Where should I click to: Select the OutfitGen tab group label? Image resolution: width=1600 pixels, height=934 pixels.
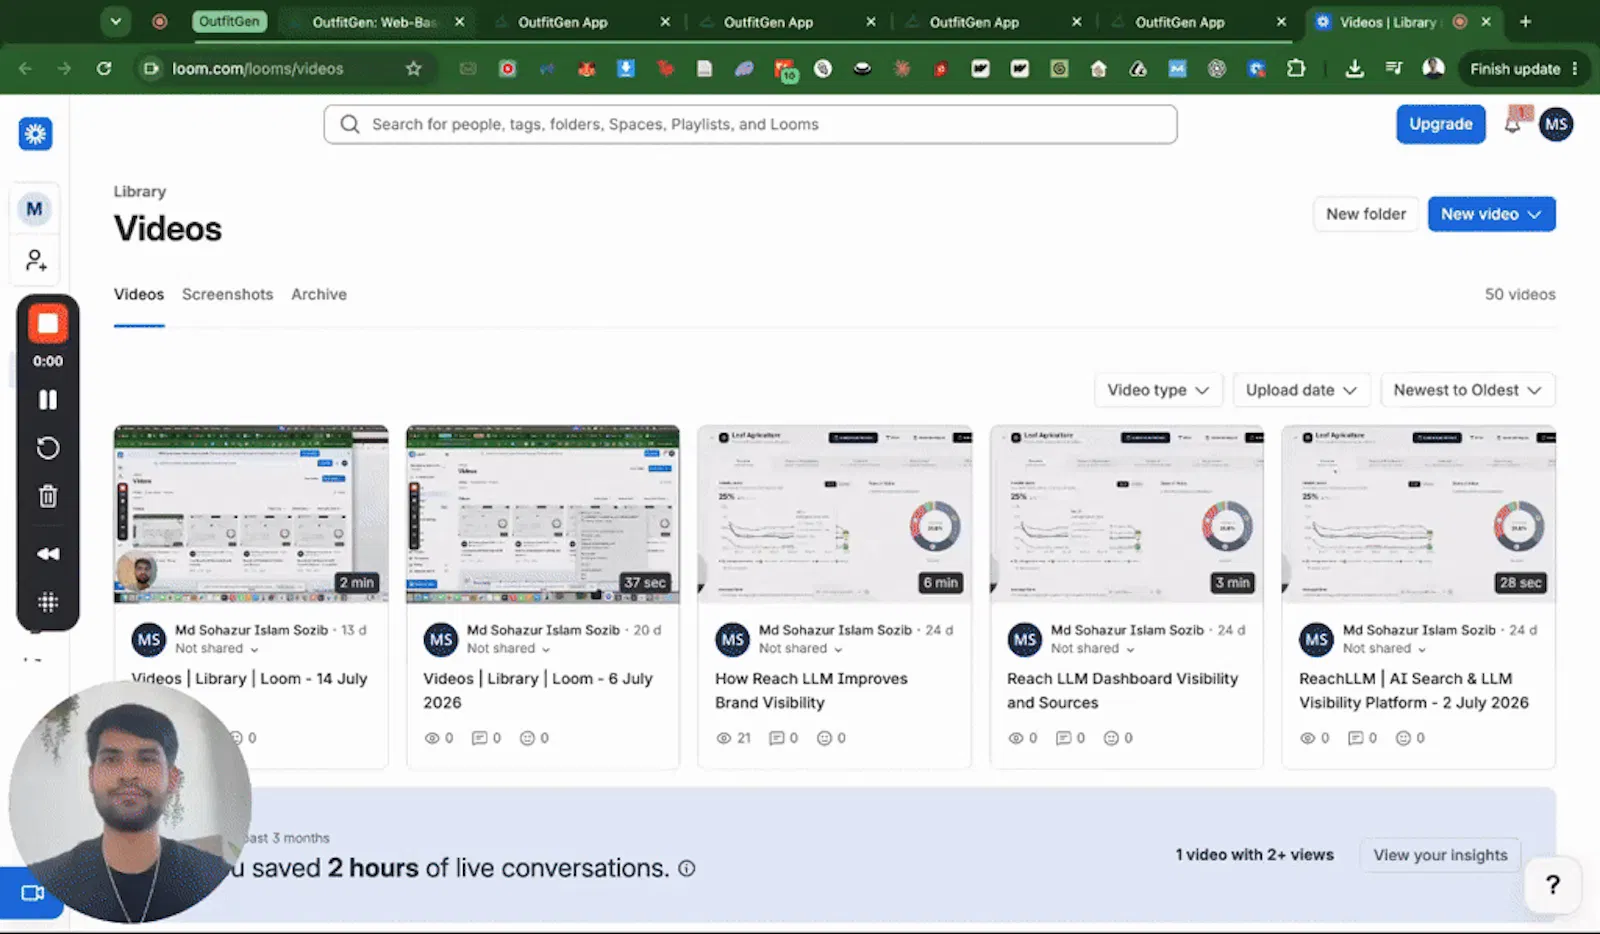(229, 21)
